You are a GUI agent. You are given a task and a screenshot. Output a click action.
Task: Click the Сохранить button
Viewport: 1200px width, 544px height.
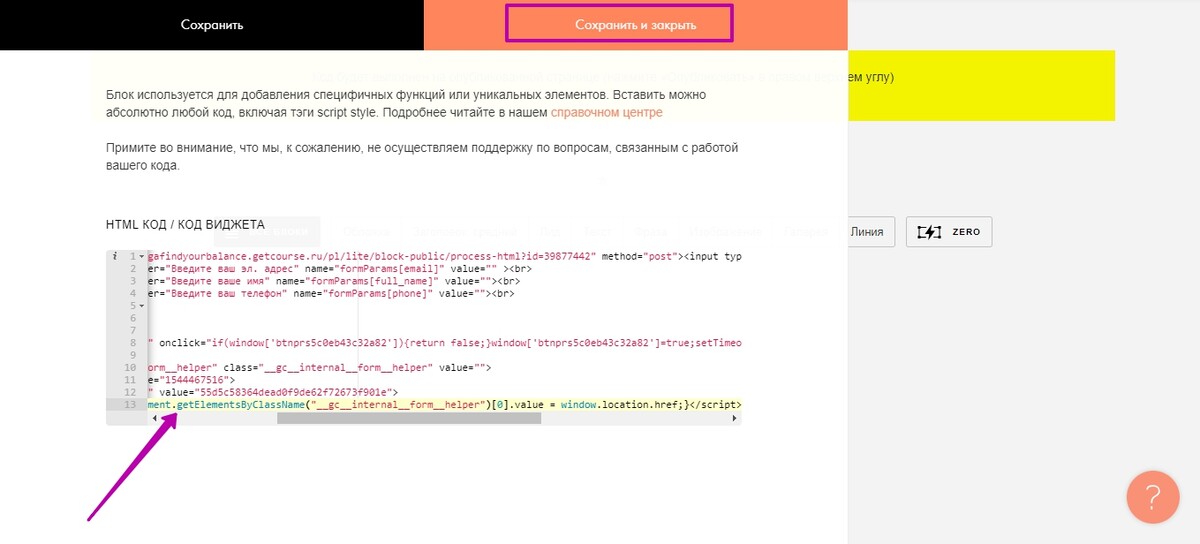tap(212, 24)
